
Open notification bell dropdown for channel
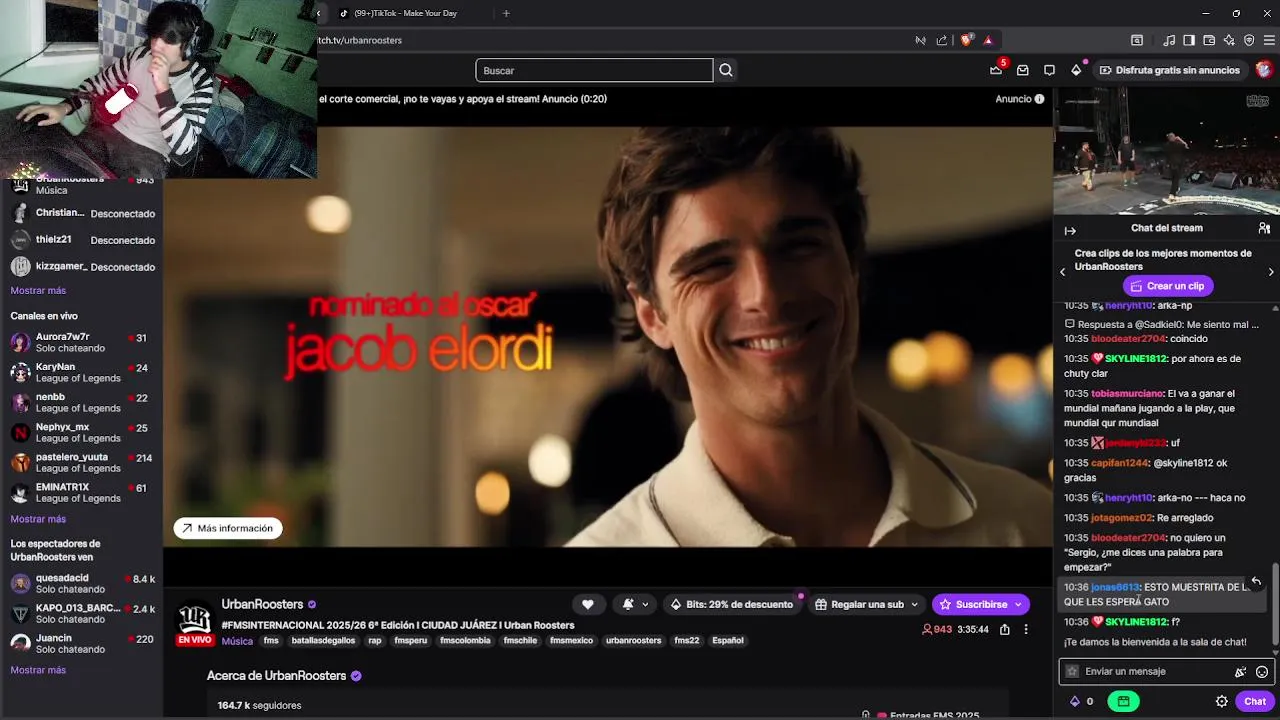click(x=635, y=604)
